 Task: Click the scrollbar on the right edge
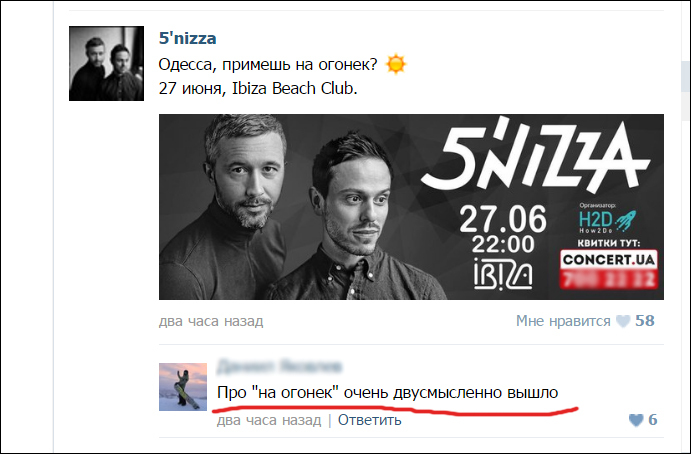coord(685,76)
